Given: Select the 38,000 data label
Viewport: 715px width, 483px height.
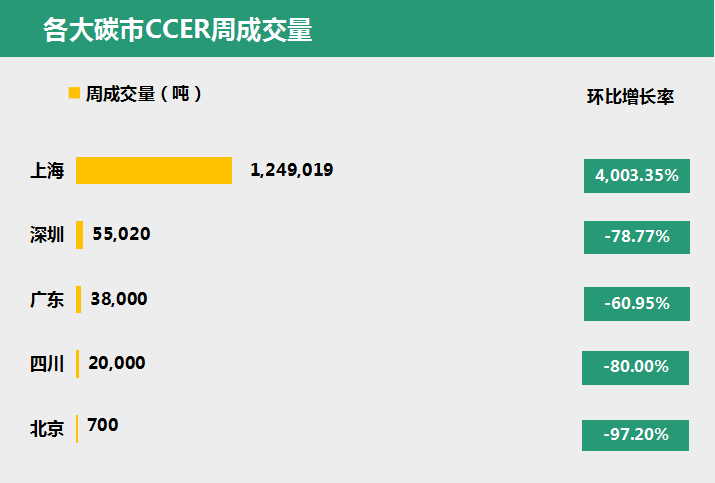Looking at the screenshot, I should pos(119,299).
